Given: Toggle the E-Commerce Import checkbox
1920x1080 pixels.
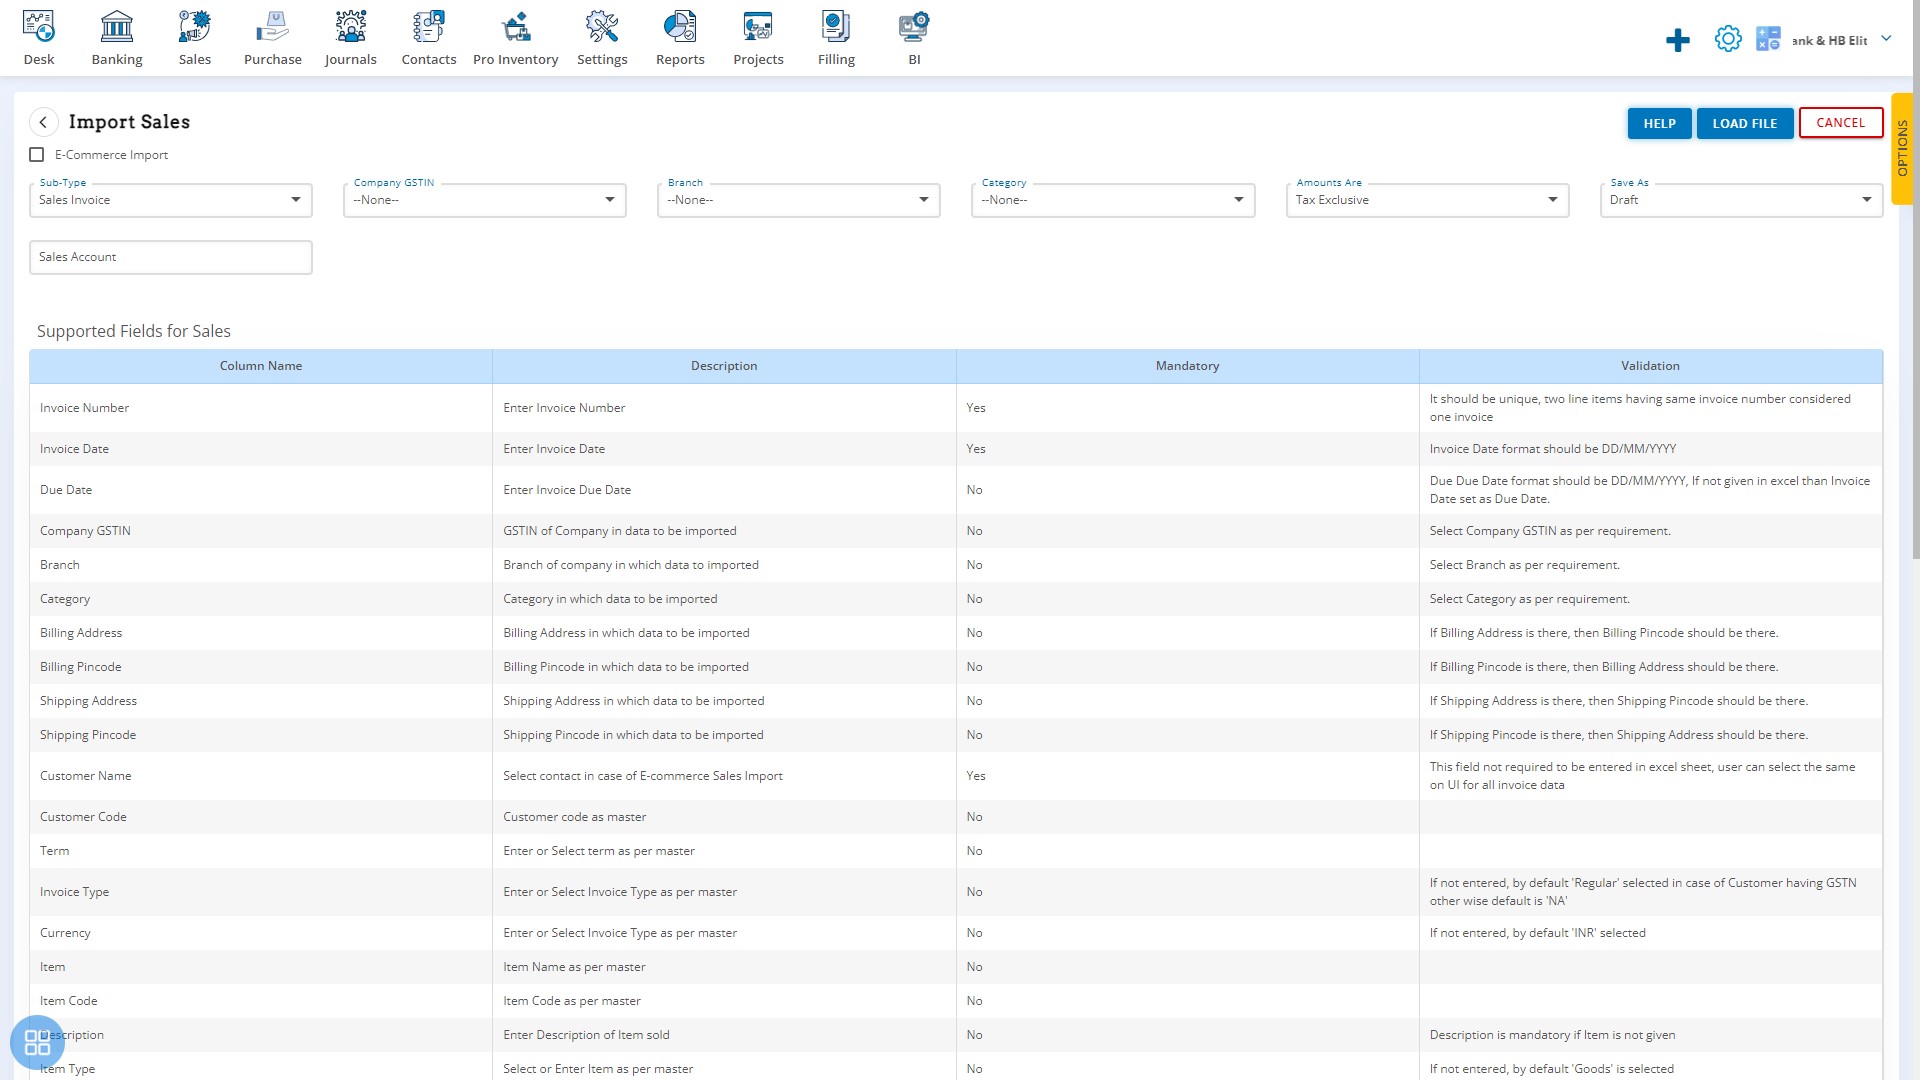Looking at the screenshot, I should pos(37,154).
